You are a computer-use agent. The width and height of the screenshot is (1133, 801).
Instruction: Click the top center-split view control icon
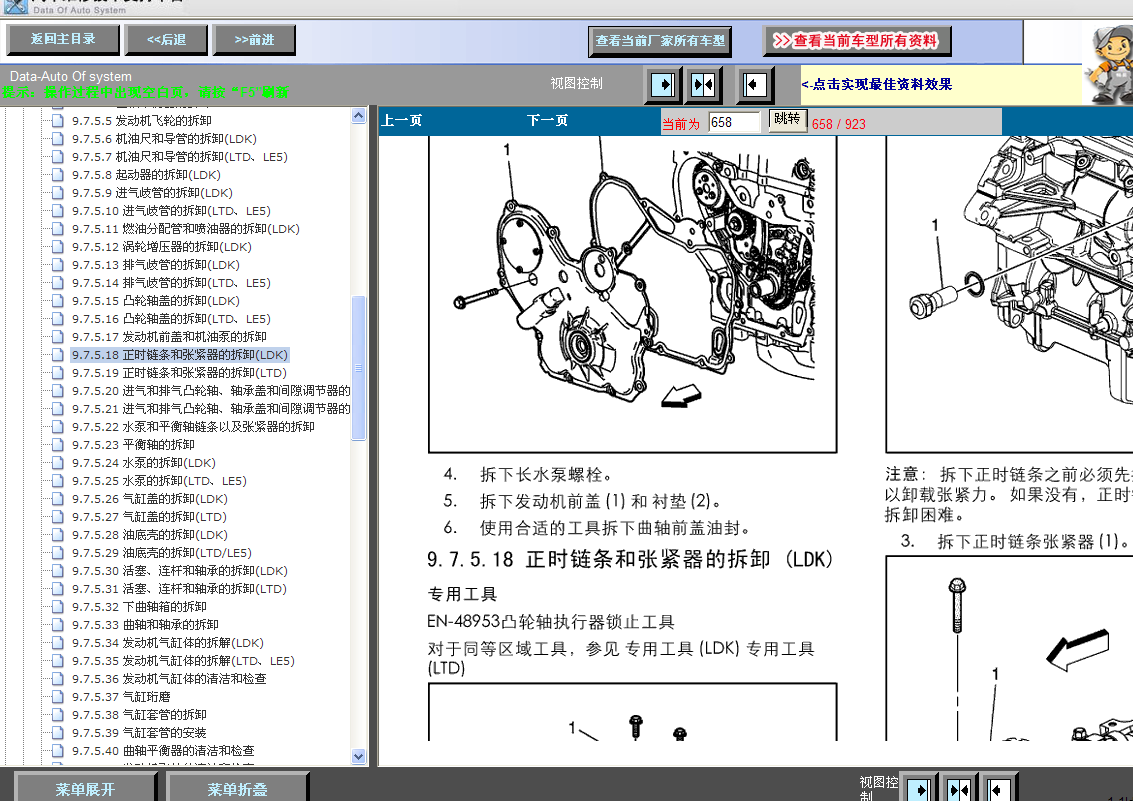pyautogui.click(x=702, y=85)
